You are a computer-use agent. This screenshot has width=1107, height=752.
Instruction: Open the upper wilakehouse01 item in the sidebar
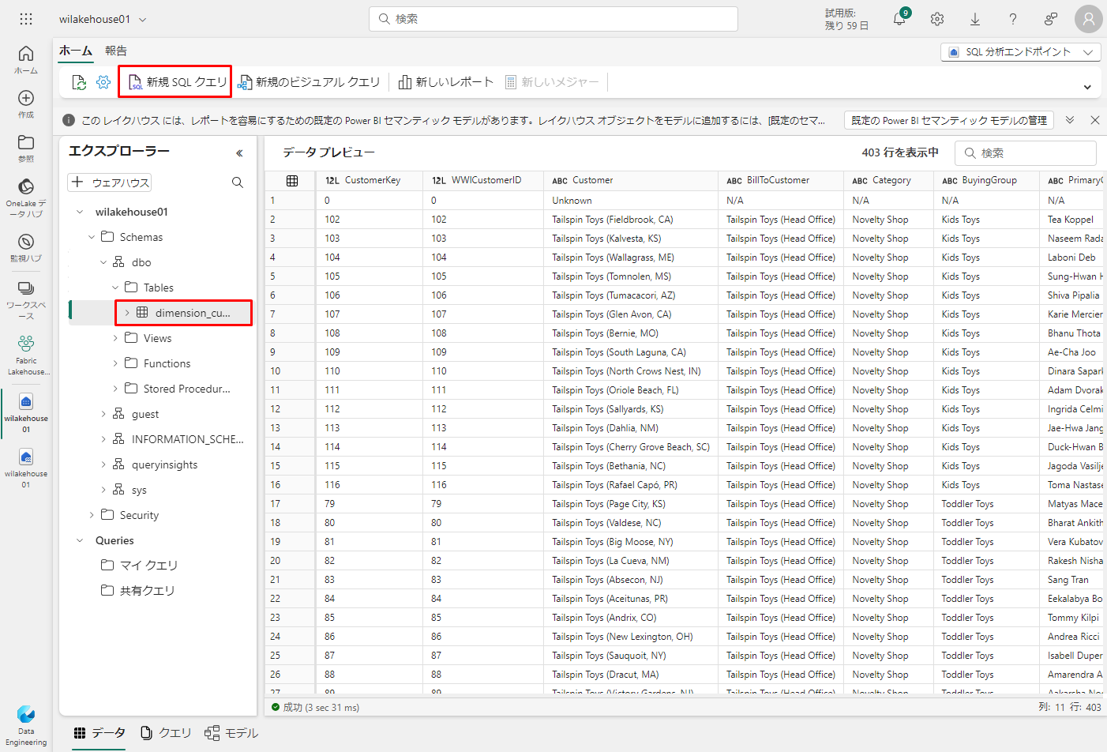pyautogui.click(x=26, y=412)
